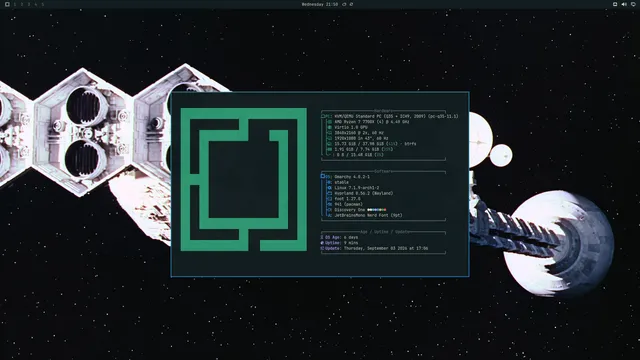Click the large green Omarchy logo in terminal

tap(244, 179)
